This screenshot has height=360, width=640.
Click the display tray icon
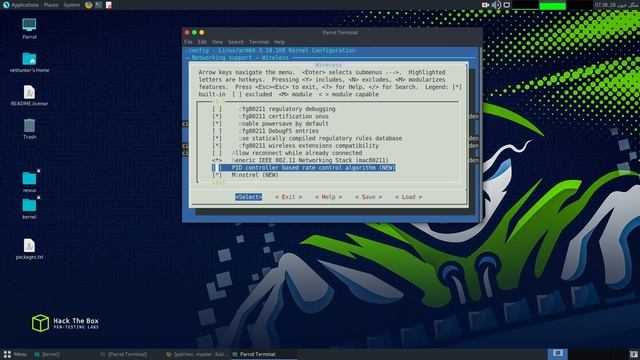click(507, 5)
